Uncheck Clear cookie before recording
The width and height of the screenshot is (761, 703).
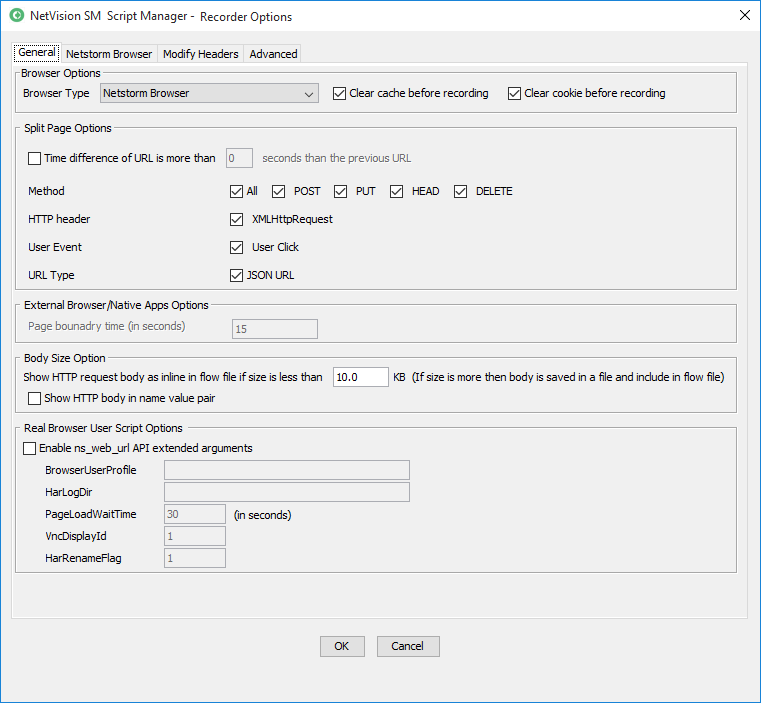click(x=514, y=93)
